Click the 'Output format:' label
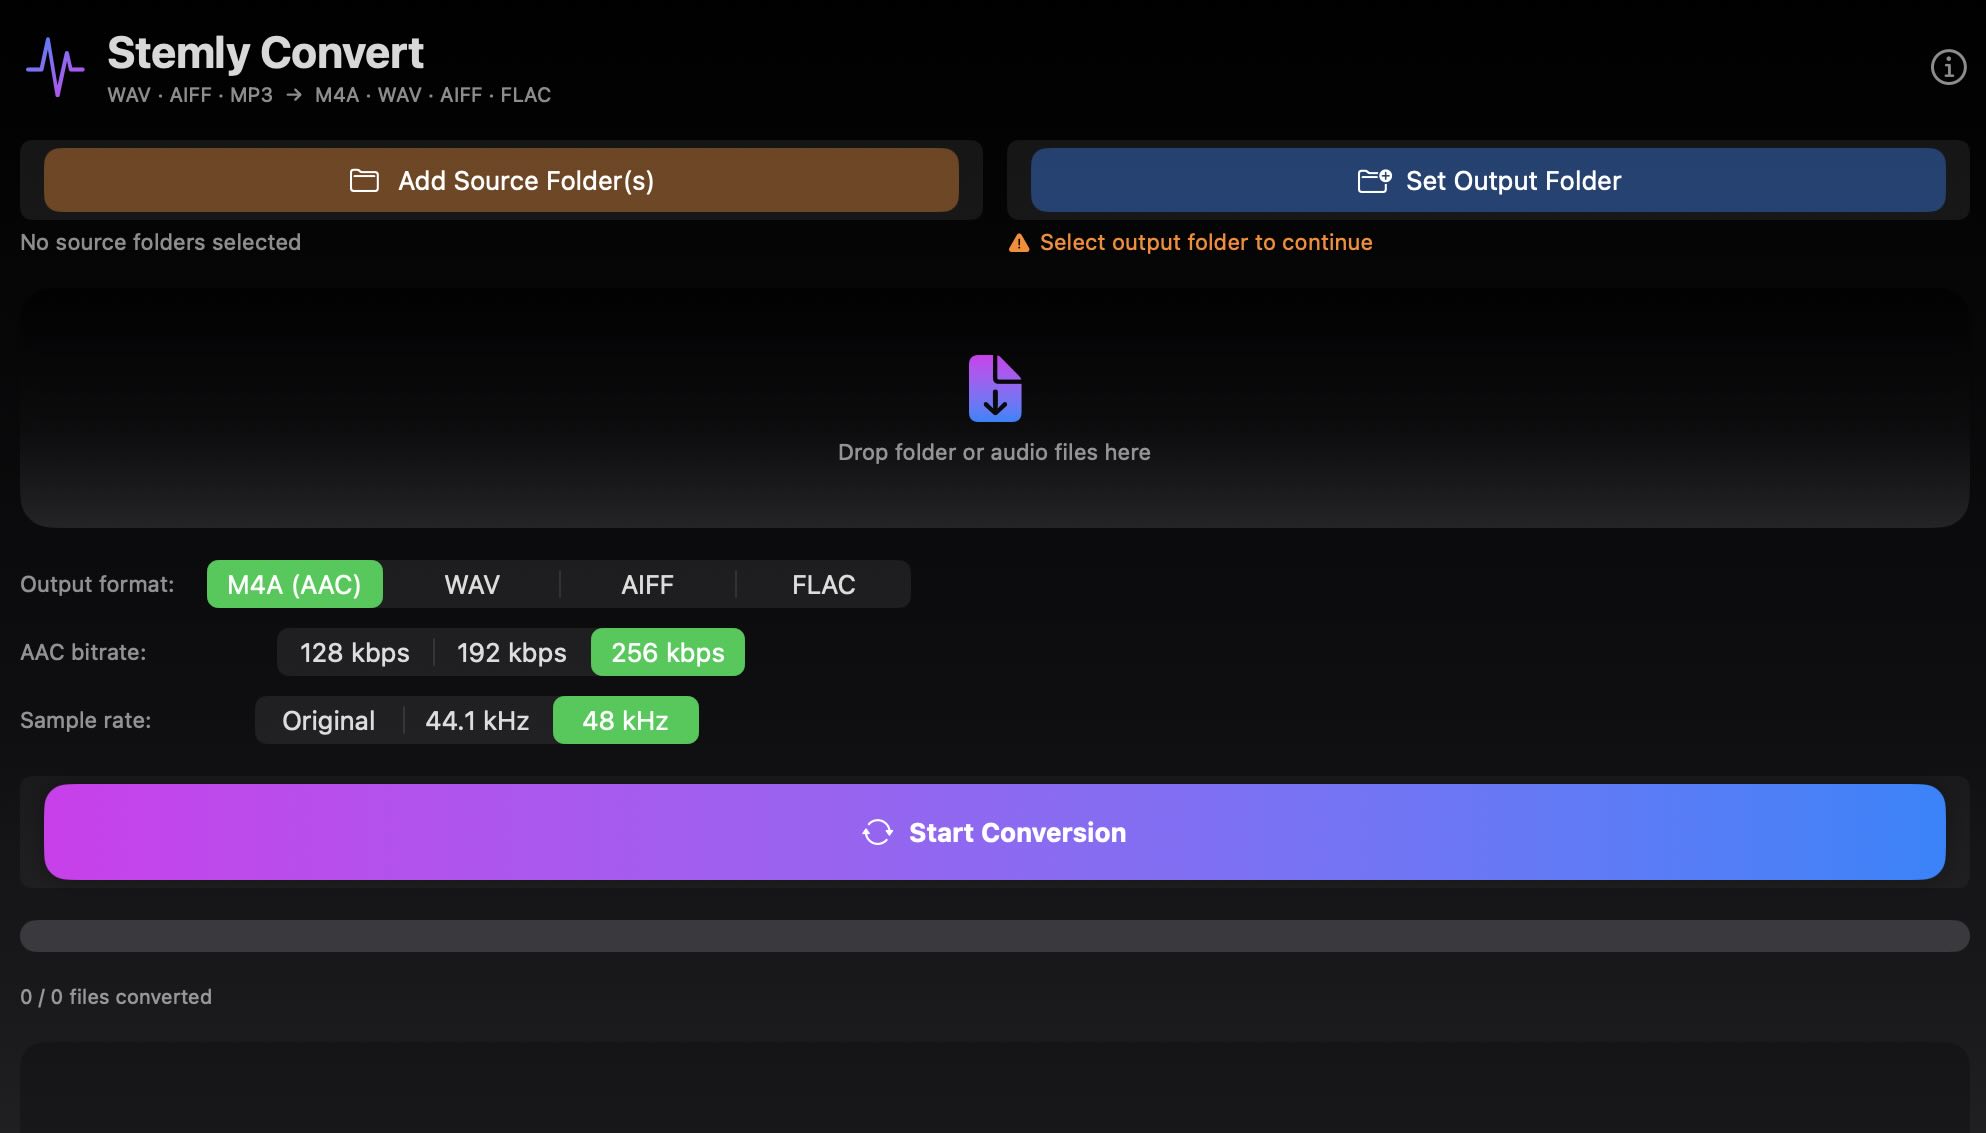The image size is (1986, 1133). coord(97,584)
